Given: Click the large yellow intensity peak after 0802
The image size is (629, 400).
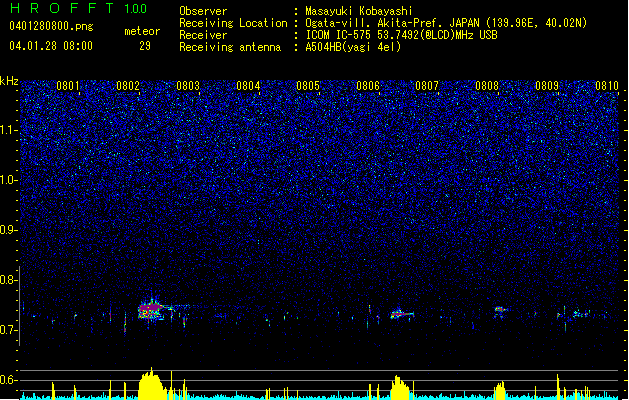Looking at the screenshot, I should 152,384.
